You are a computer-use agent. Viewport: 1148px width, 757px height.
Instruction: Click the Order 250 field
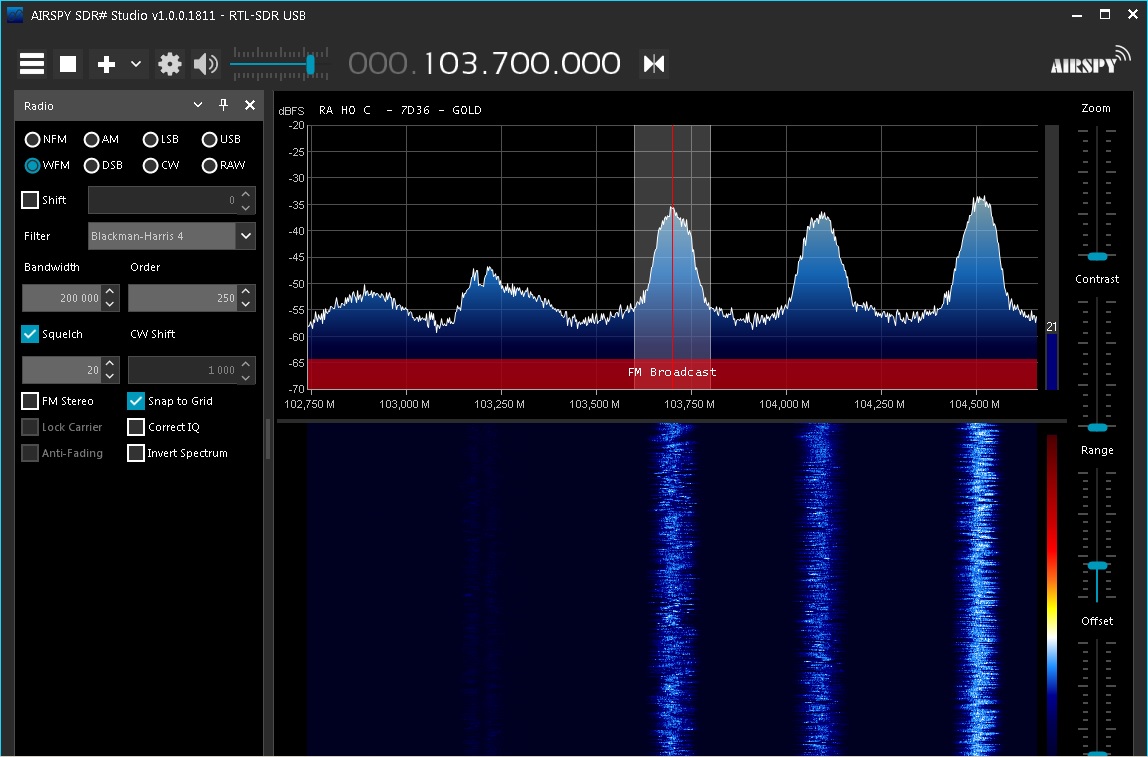[x=182, y=298]
